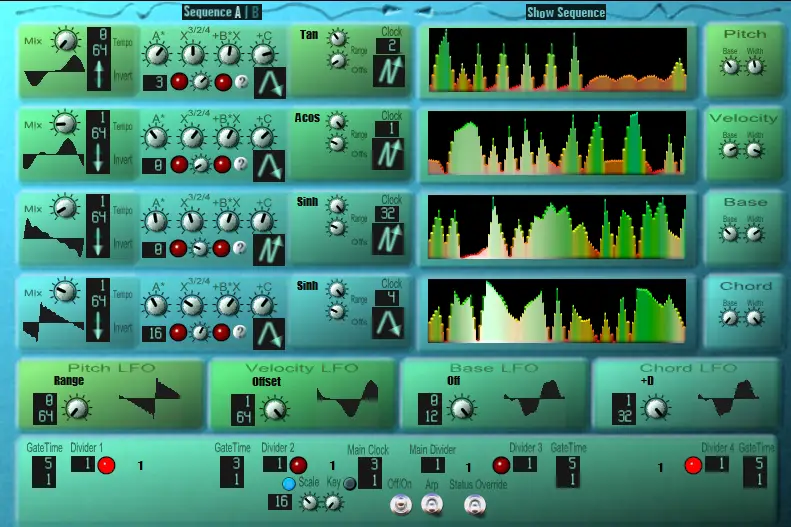791x527 pixels.
Task: Click the Main Divider value box
Action: 433,464
